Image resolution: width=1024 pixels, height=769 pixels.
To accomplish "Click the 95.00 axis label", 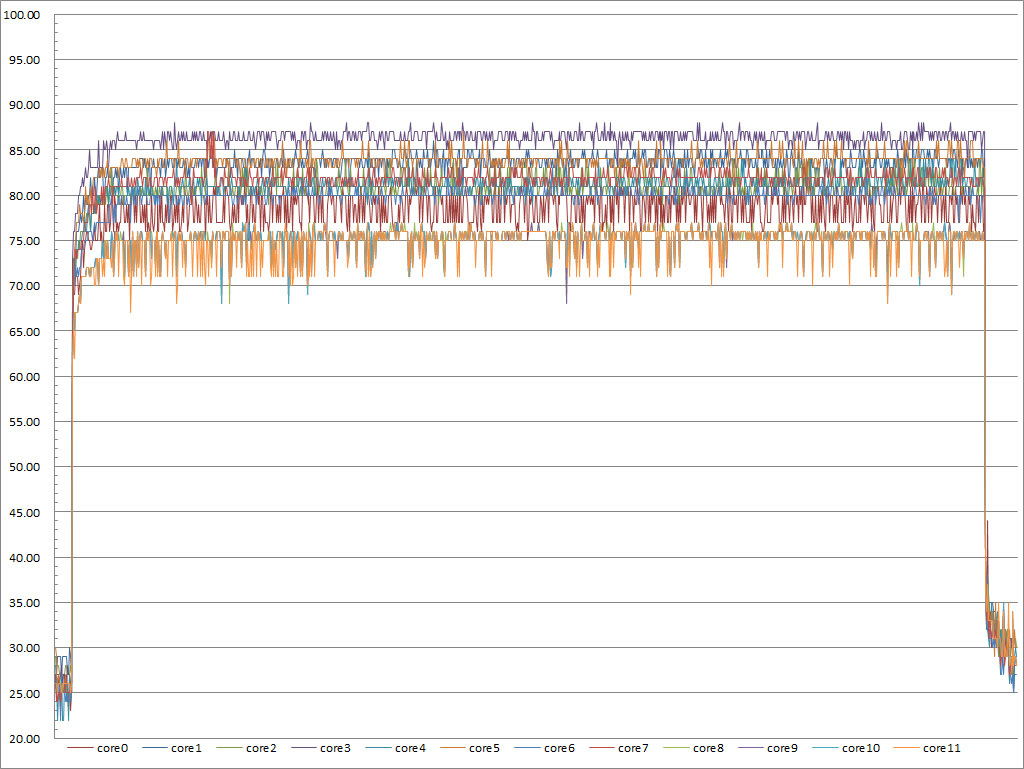I will (x=24, y=60).
